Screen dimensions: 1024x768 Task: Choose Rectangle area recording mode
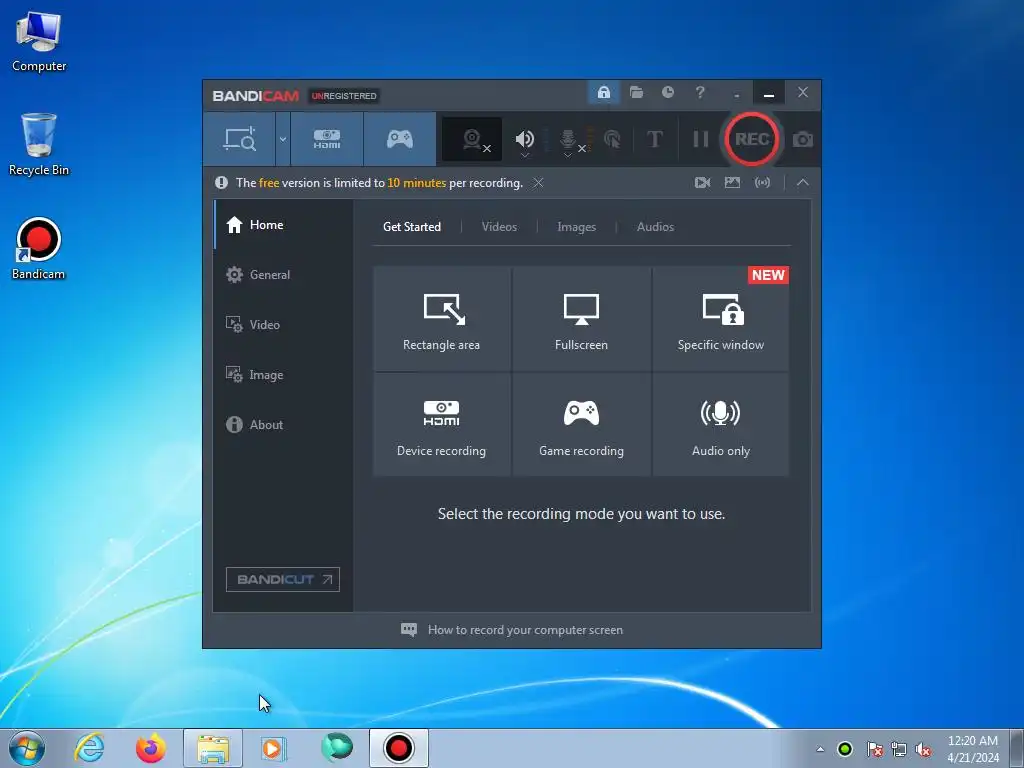(x=441, y=319)
